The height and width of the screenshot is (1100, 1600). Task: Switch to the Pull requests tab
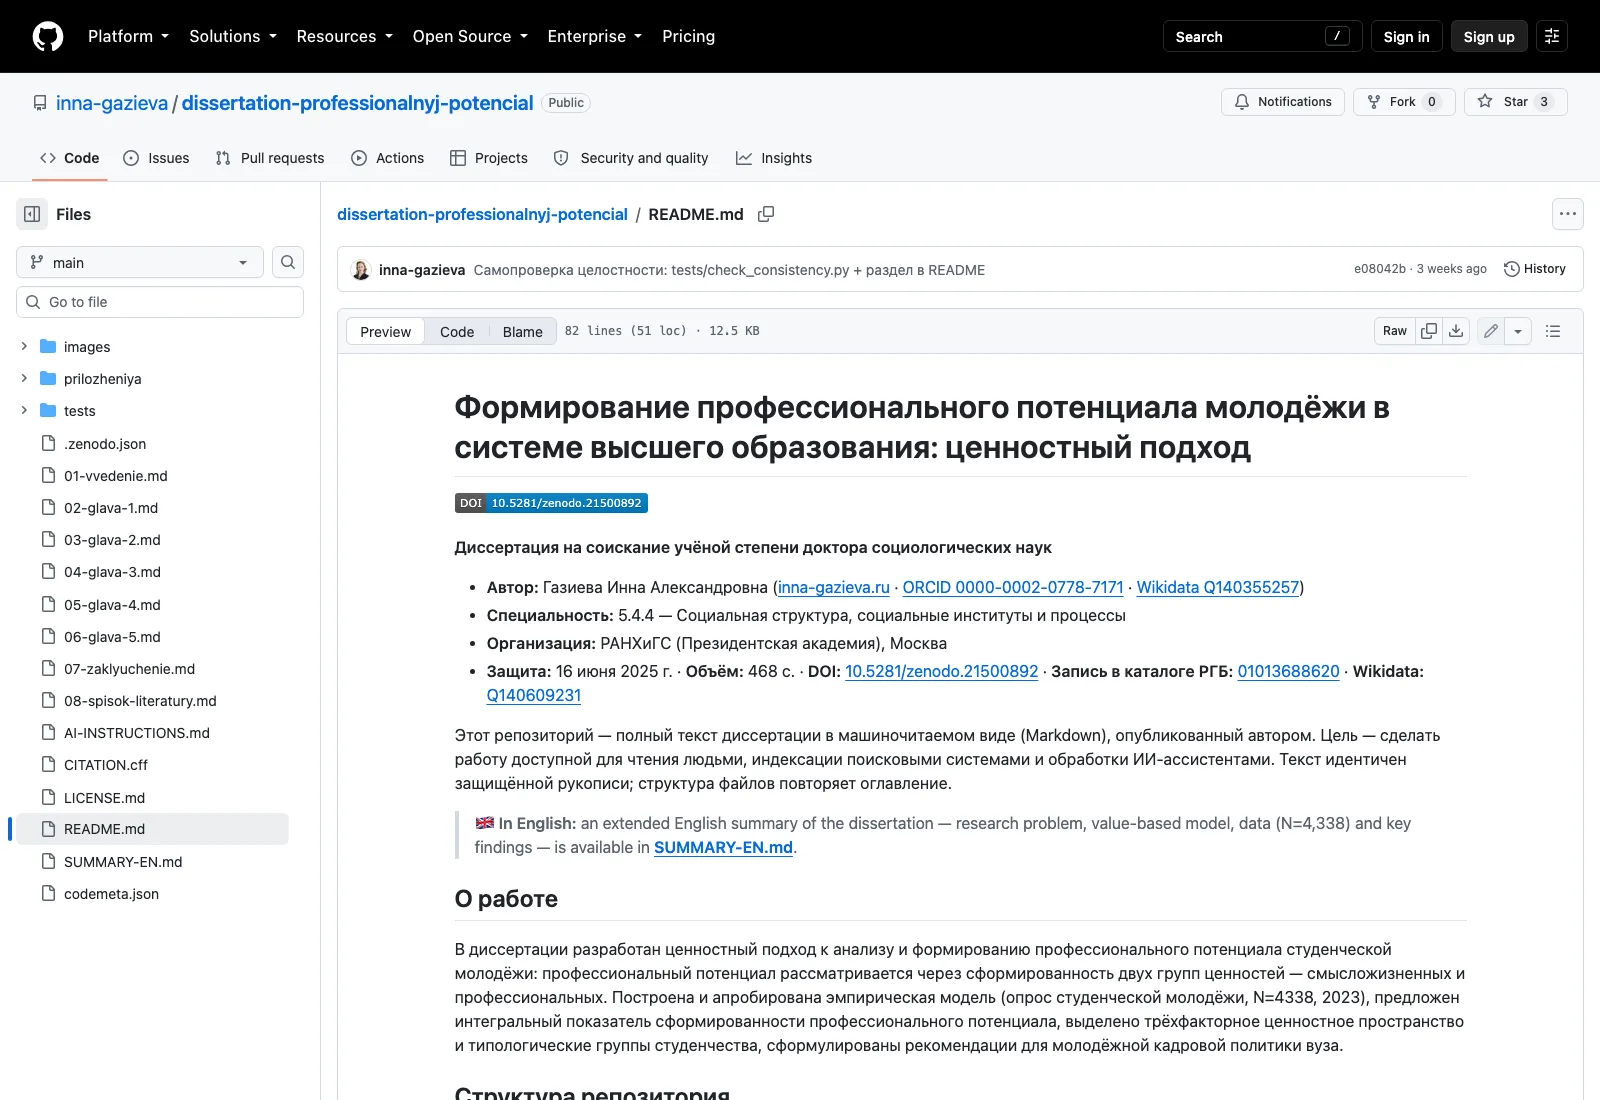pos(270,158)
